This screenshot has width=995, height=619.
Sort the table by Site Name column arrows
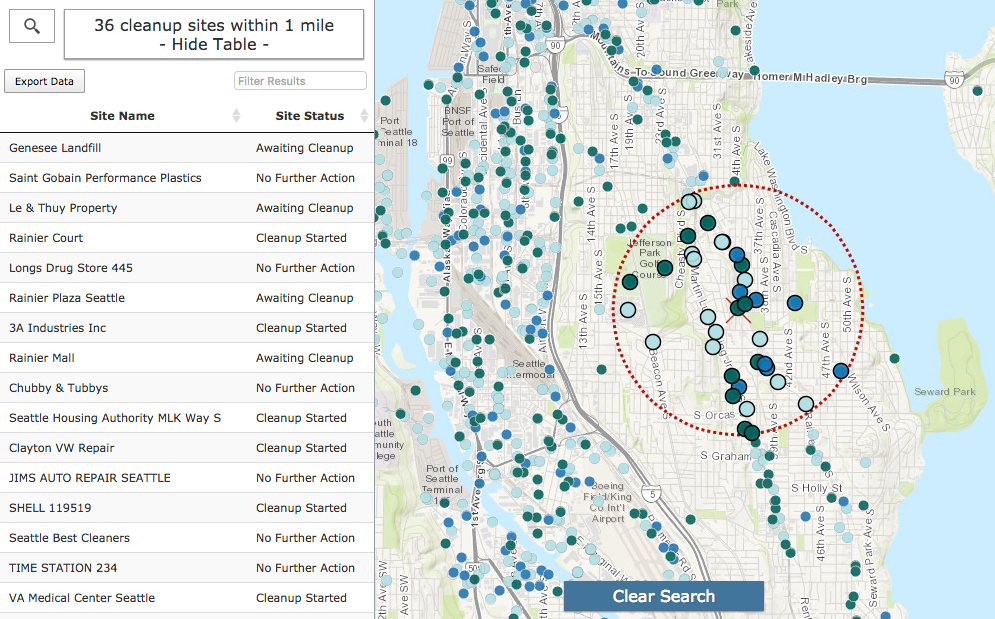(x=237, y=115)
